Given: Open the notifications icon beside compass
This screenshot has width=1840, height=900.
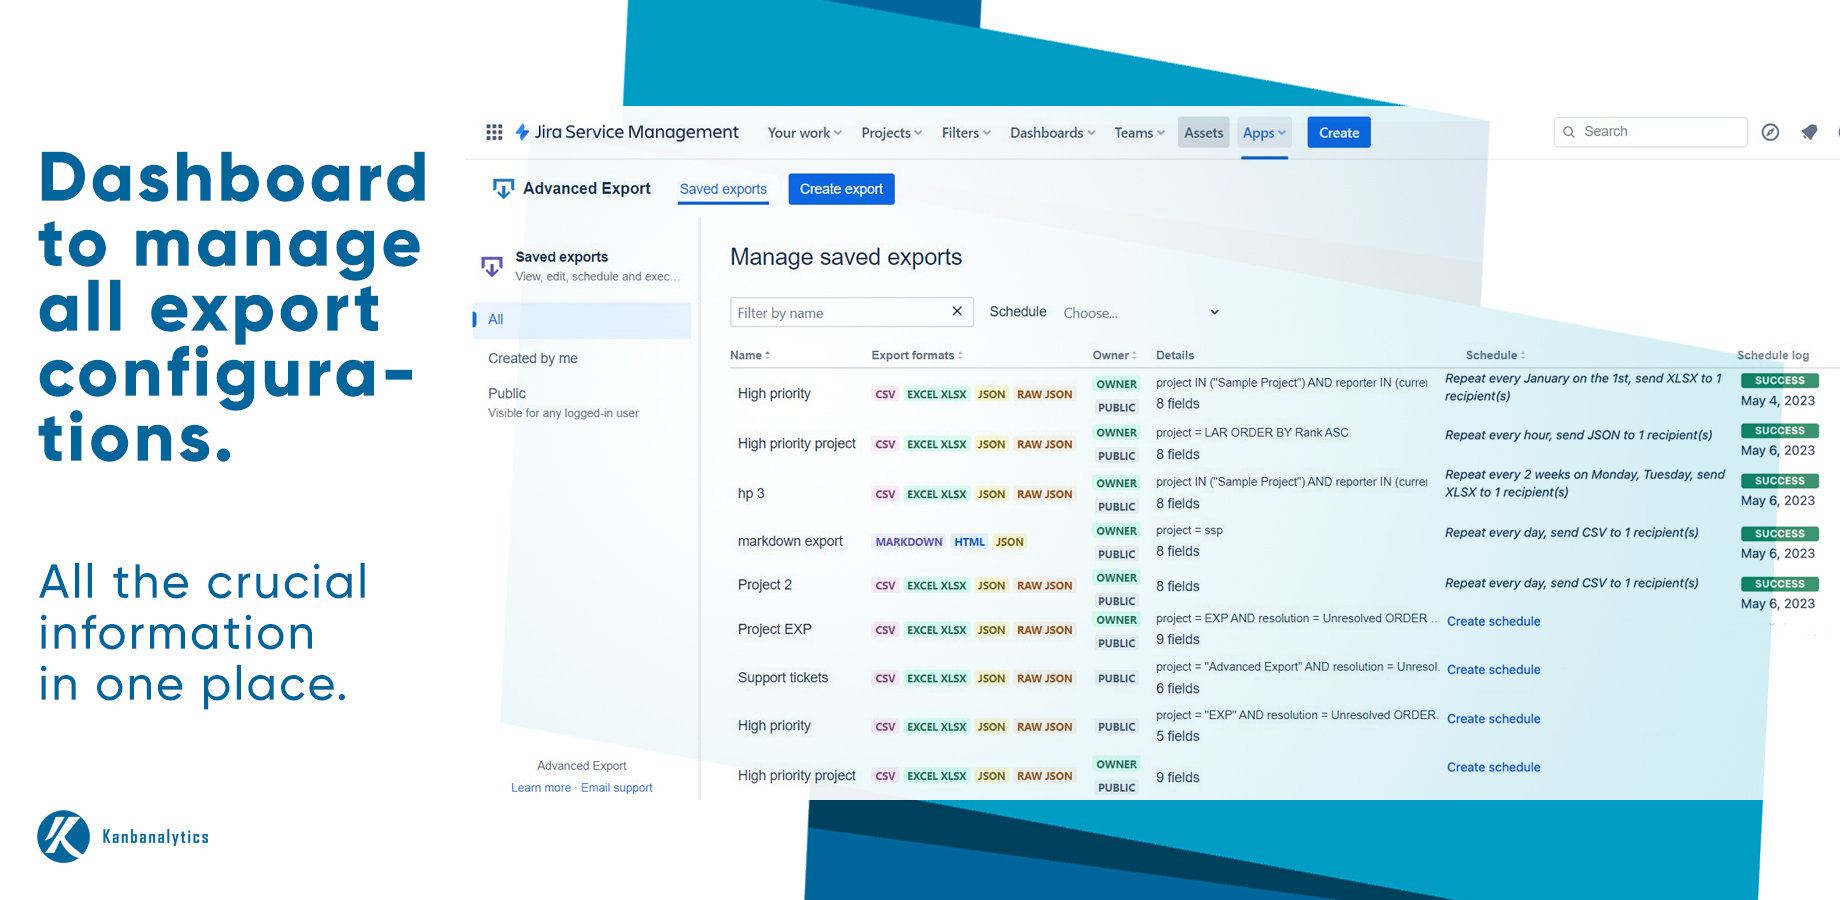Looking at the screenshot, I should (1809, 132).
